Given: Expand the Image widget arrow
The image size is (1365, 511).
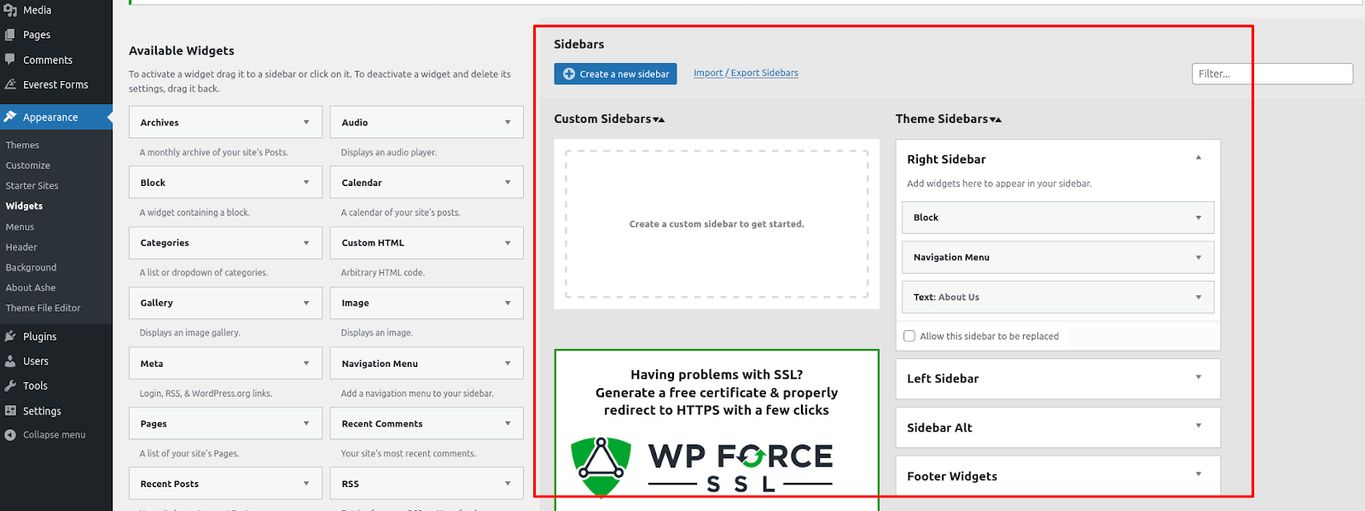Looking at the screenshot, I should coord(507,303).
